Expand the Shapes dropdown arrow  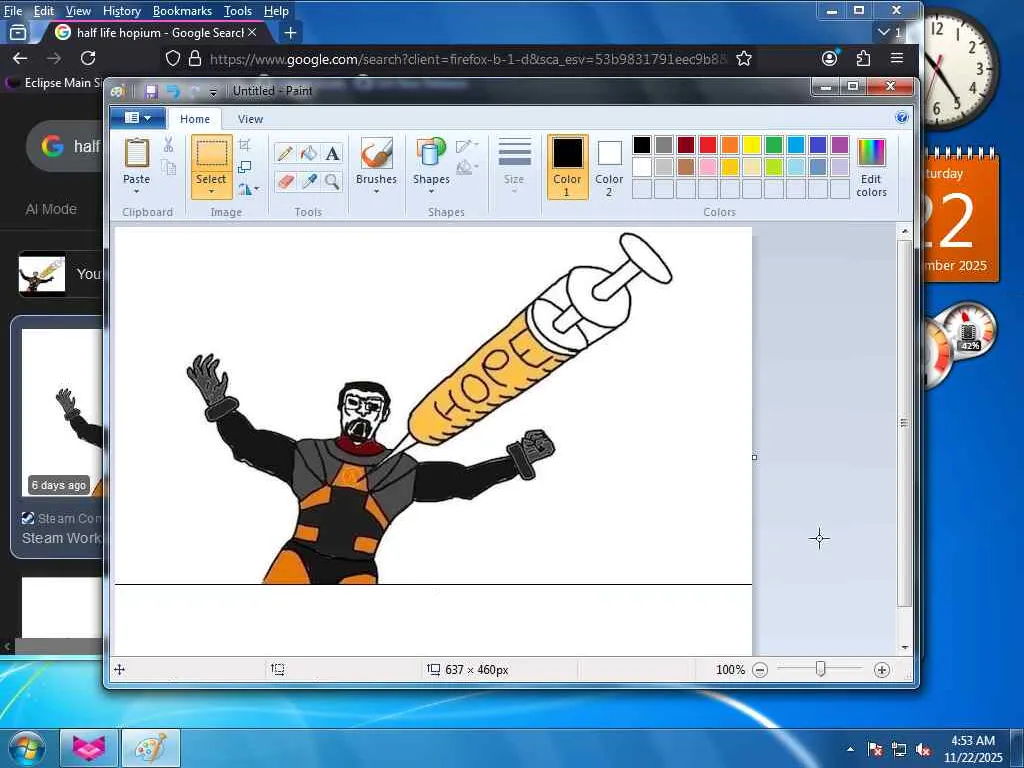[x=431, y=191]
